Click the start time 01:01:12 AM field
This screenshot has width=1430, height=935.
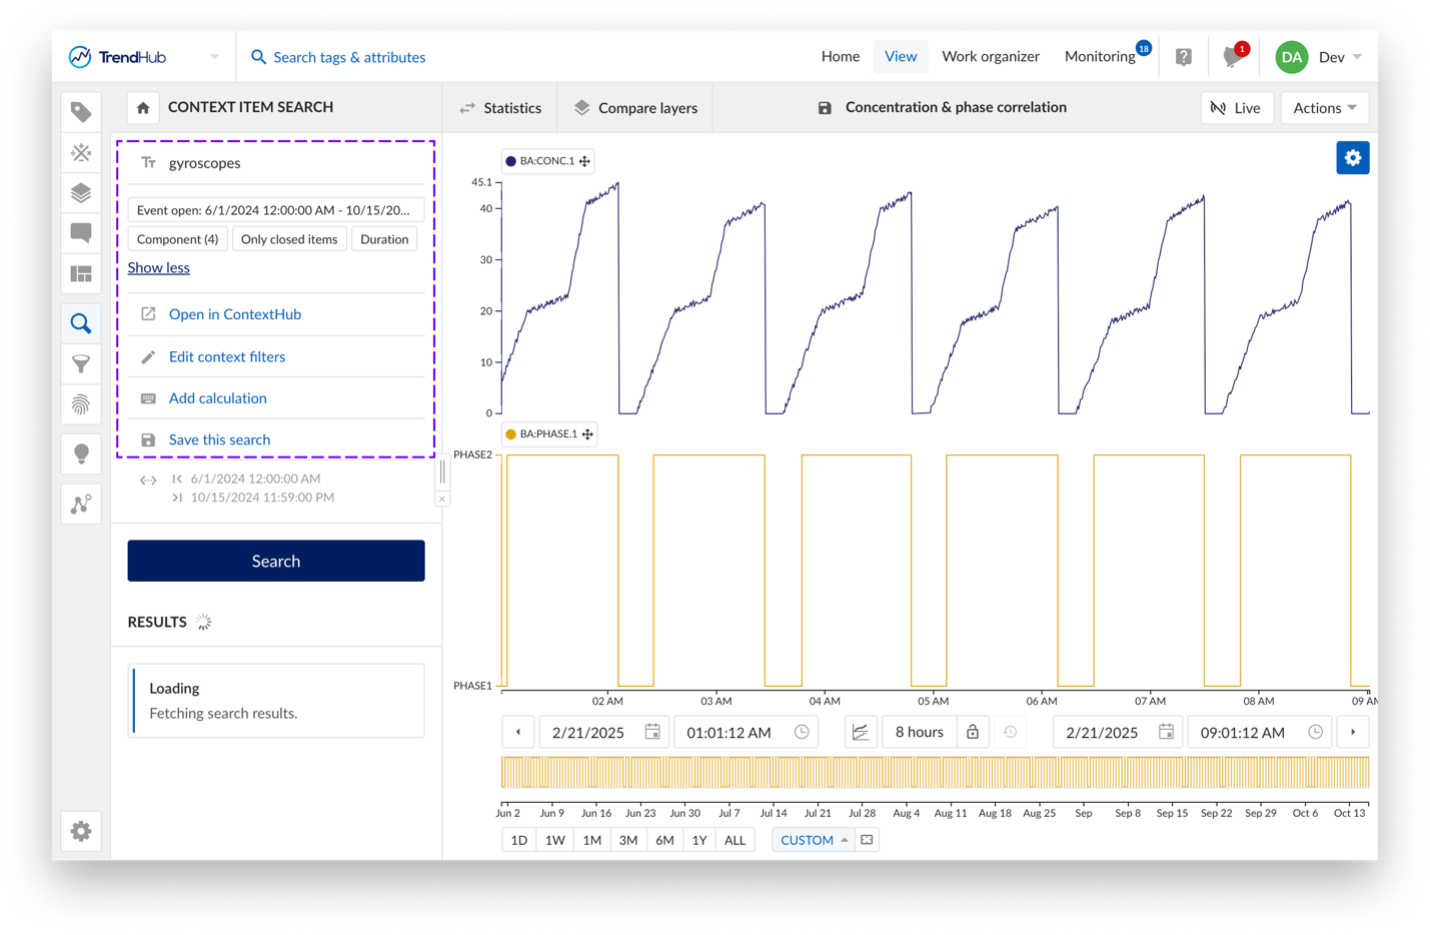pyautogui.click(x=729, y=732)
